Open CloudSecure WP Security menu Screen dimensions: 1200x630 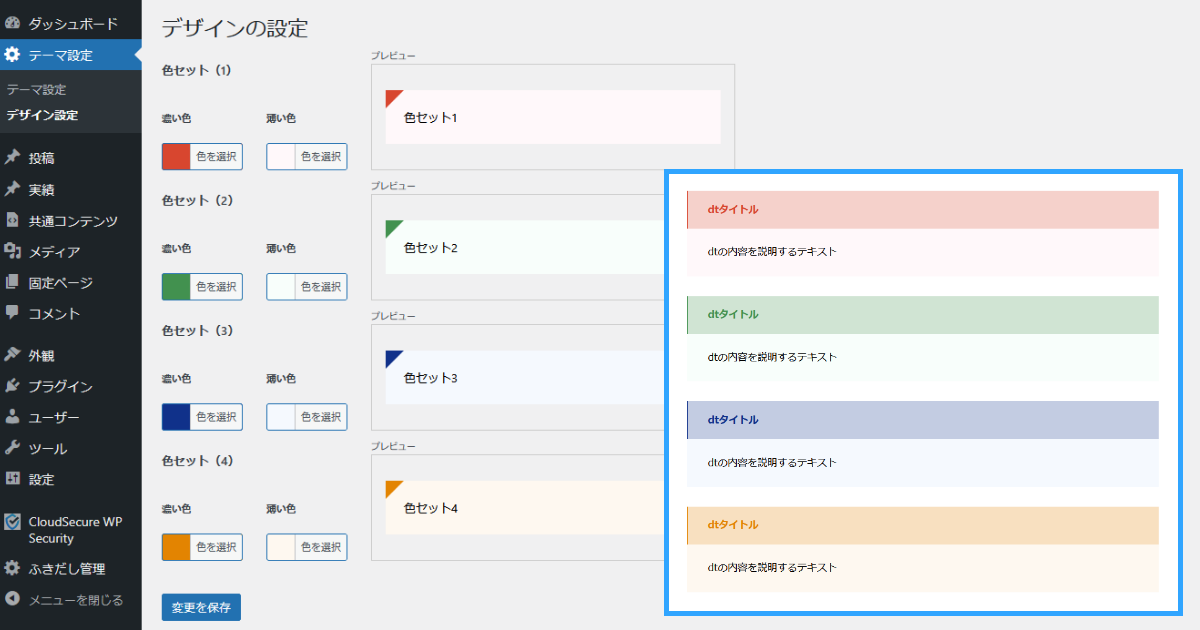click(74, 530)
